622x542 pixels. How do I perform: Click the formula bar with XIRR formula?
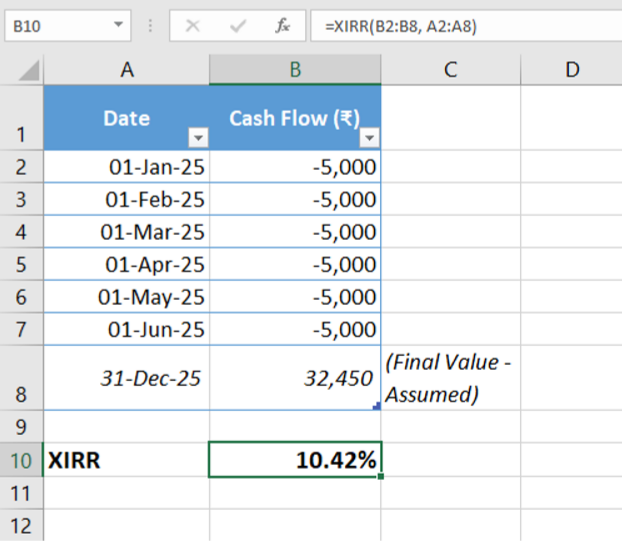(466, 26)
